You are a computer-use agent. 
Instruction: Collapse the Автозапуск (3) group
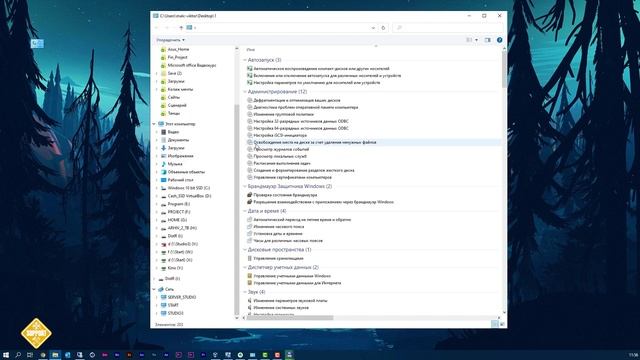click(245, 60)
